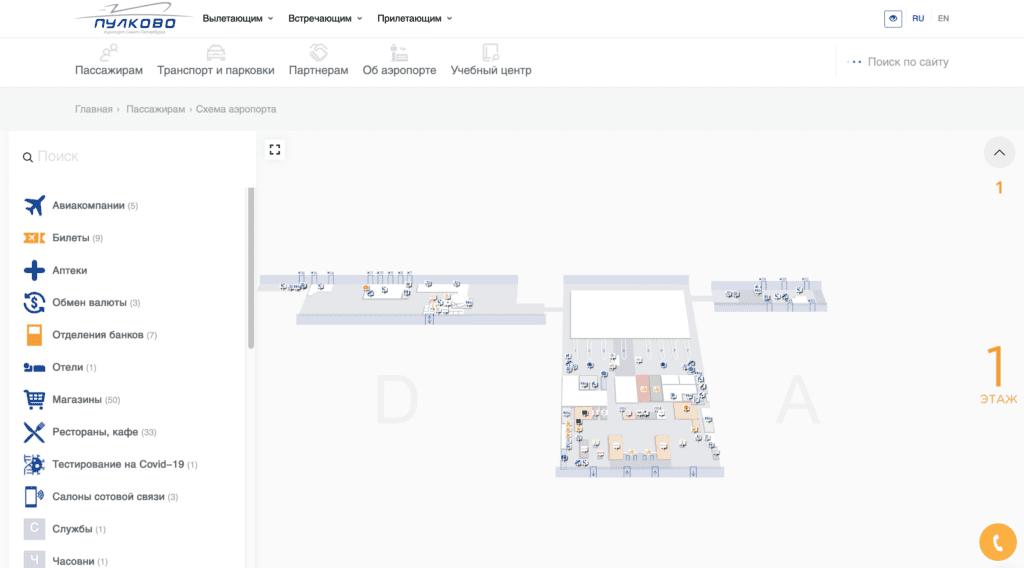Go up one floor with chevron arrow
Viewport: 1024px width, 568px height.
999,153
